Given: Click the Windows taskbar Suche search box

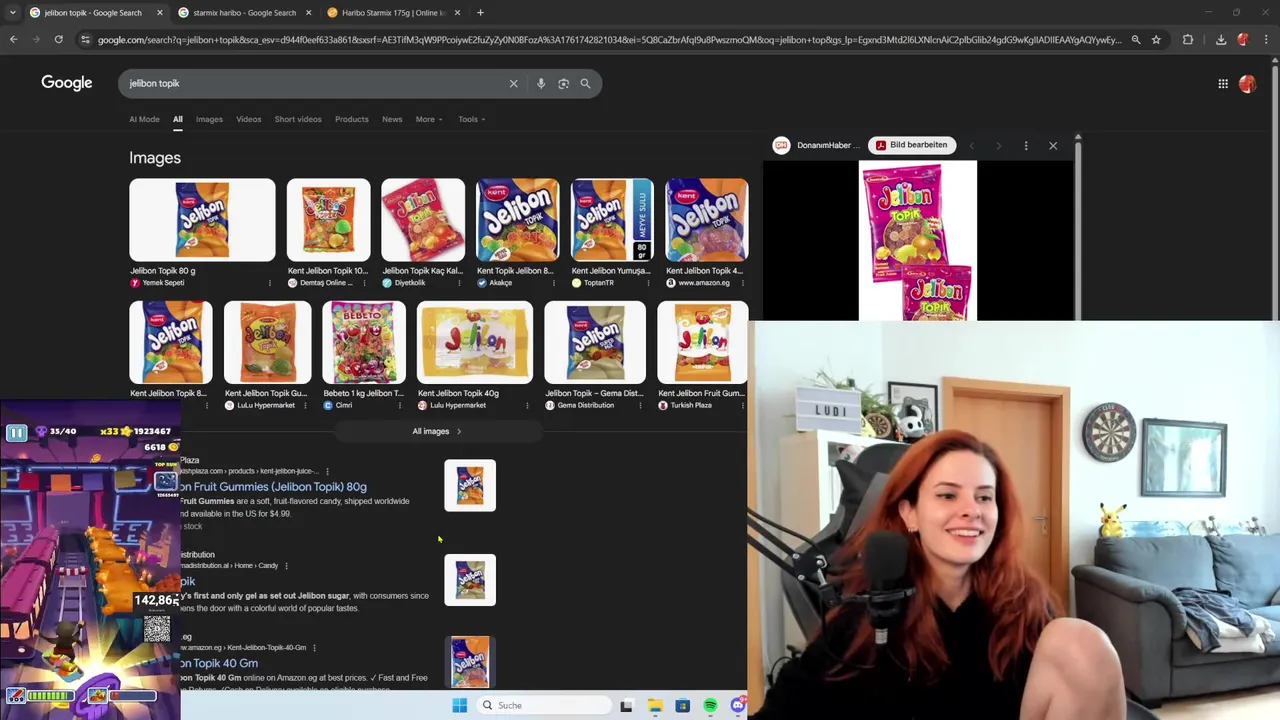Looking at the screenshot, I should (x=543, y=706).
